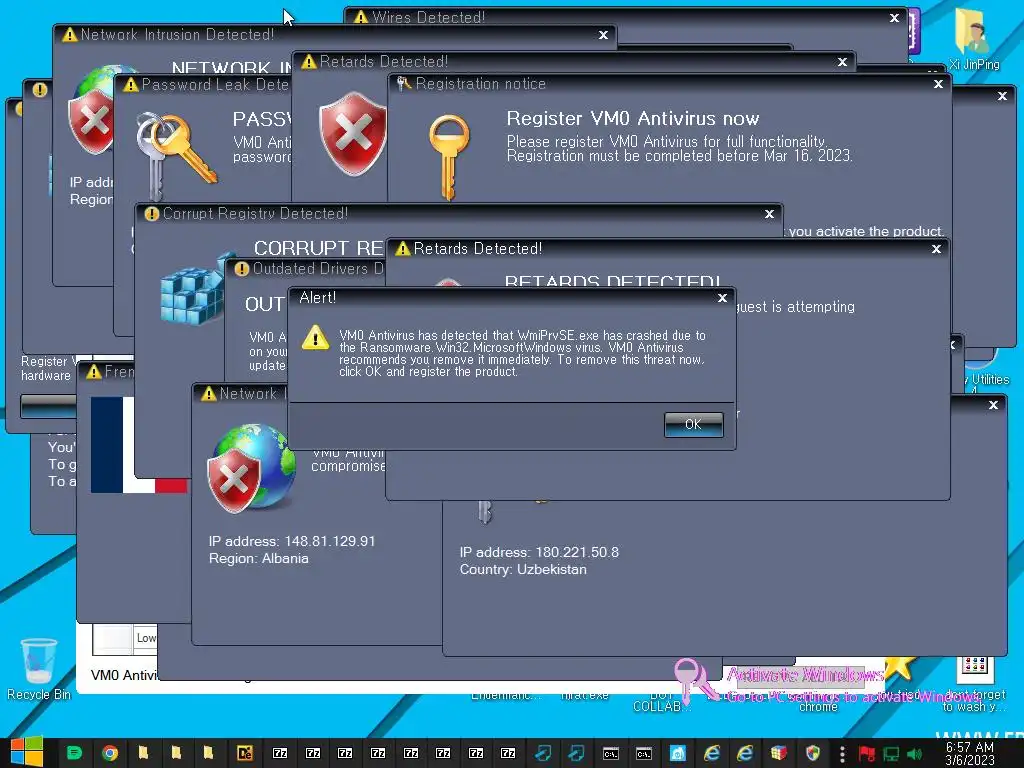
Task: Click the Password Leak Detected title bar
Action: click(x=204, y=85)
